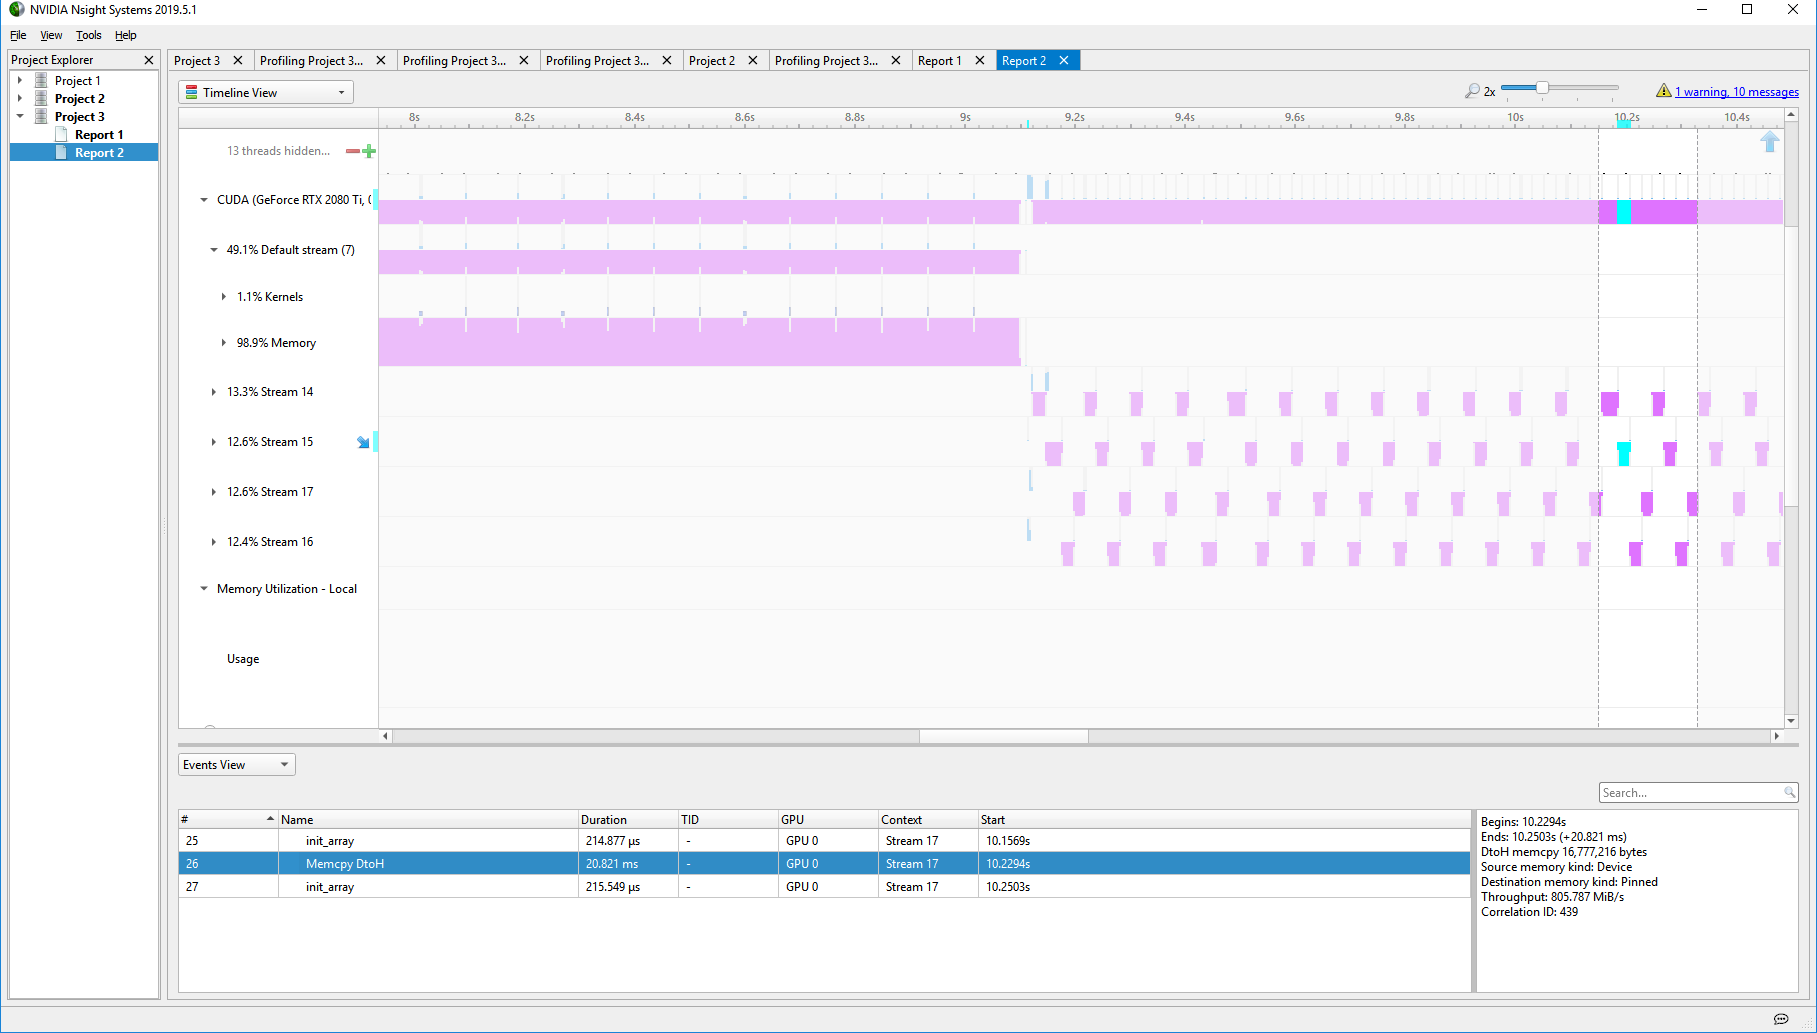1817x1033 pixels.
Task: Click the Timeline View list icon
Action: [x=192, y=92]
